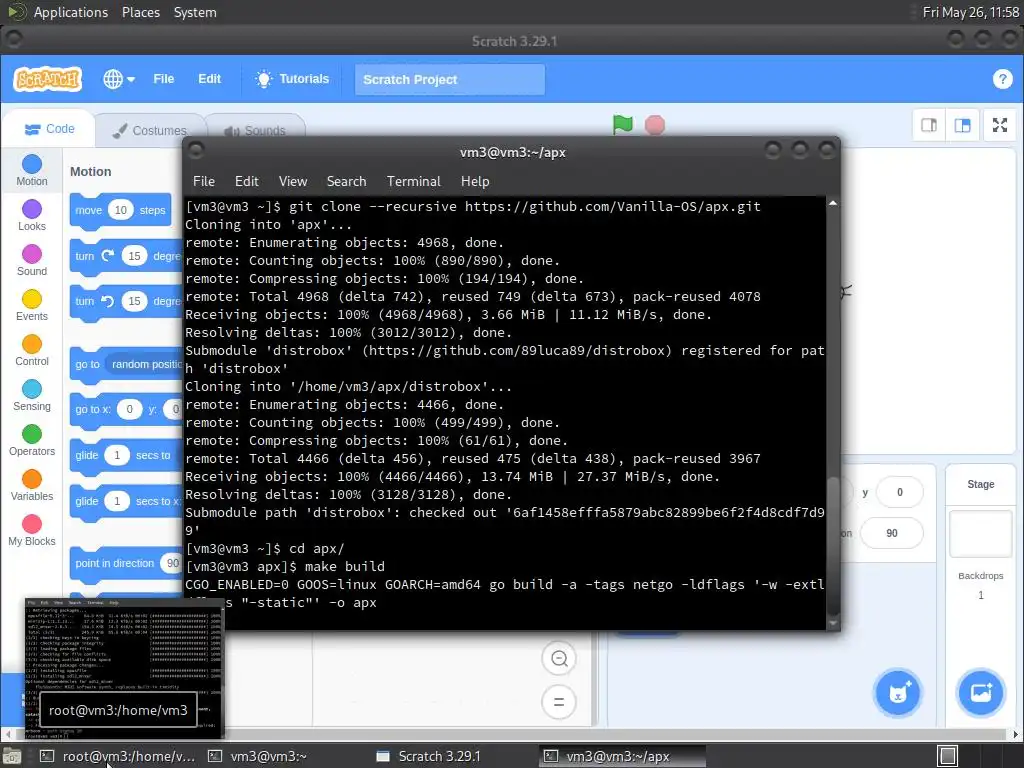This screenshot has height=768, width=1024.
Task: Click the turn clockwise 15 degrees block
Action: (x=84, y=256)
